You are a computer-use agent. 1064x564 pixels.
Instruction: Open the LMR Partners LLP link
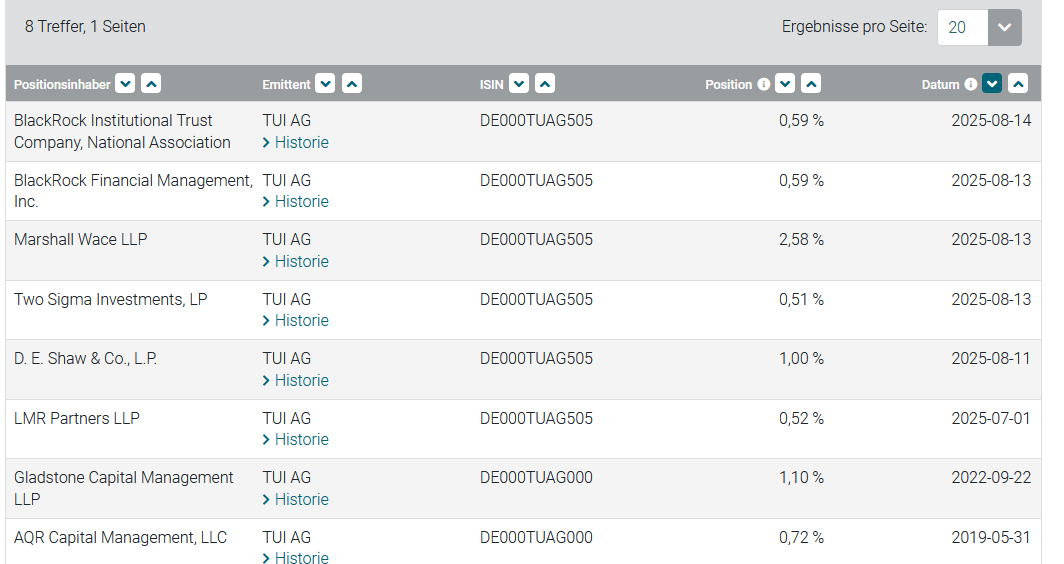coord(77,418)
